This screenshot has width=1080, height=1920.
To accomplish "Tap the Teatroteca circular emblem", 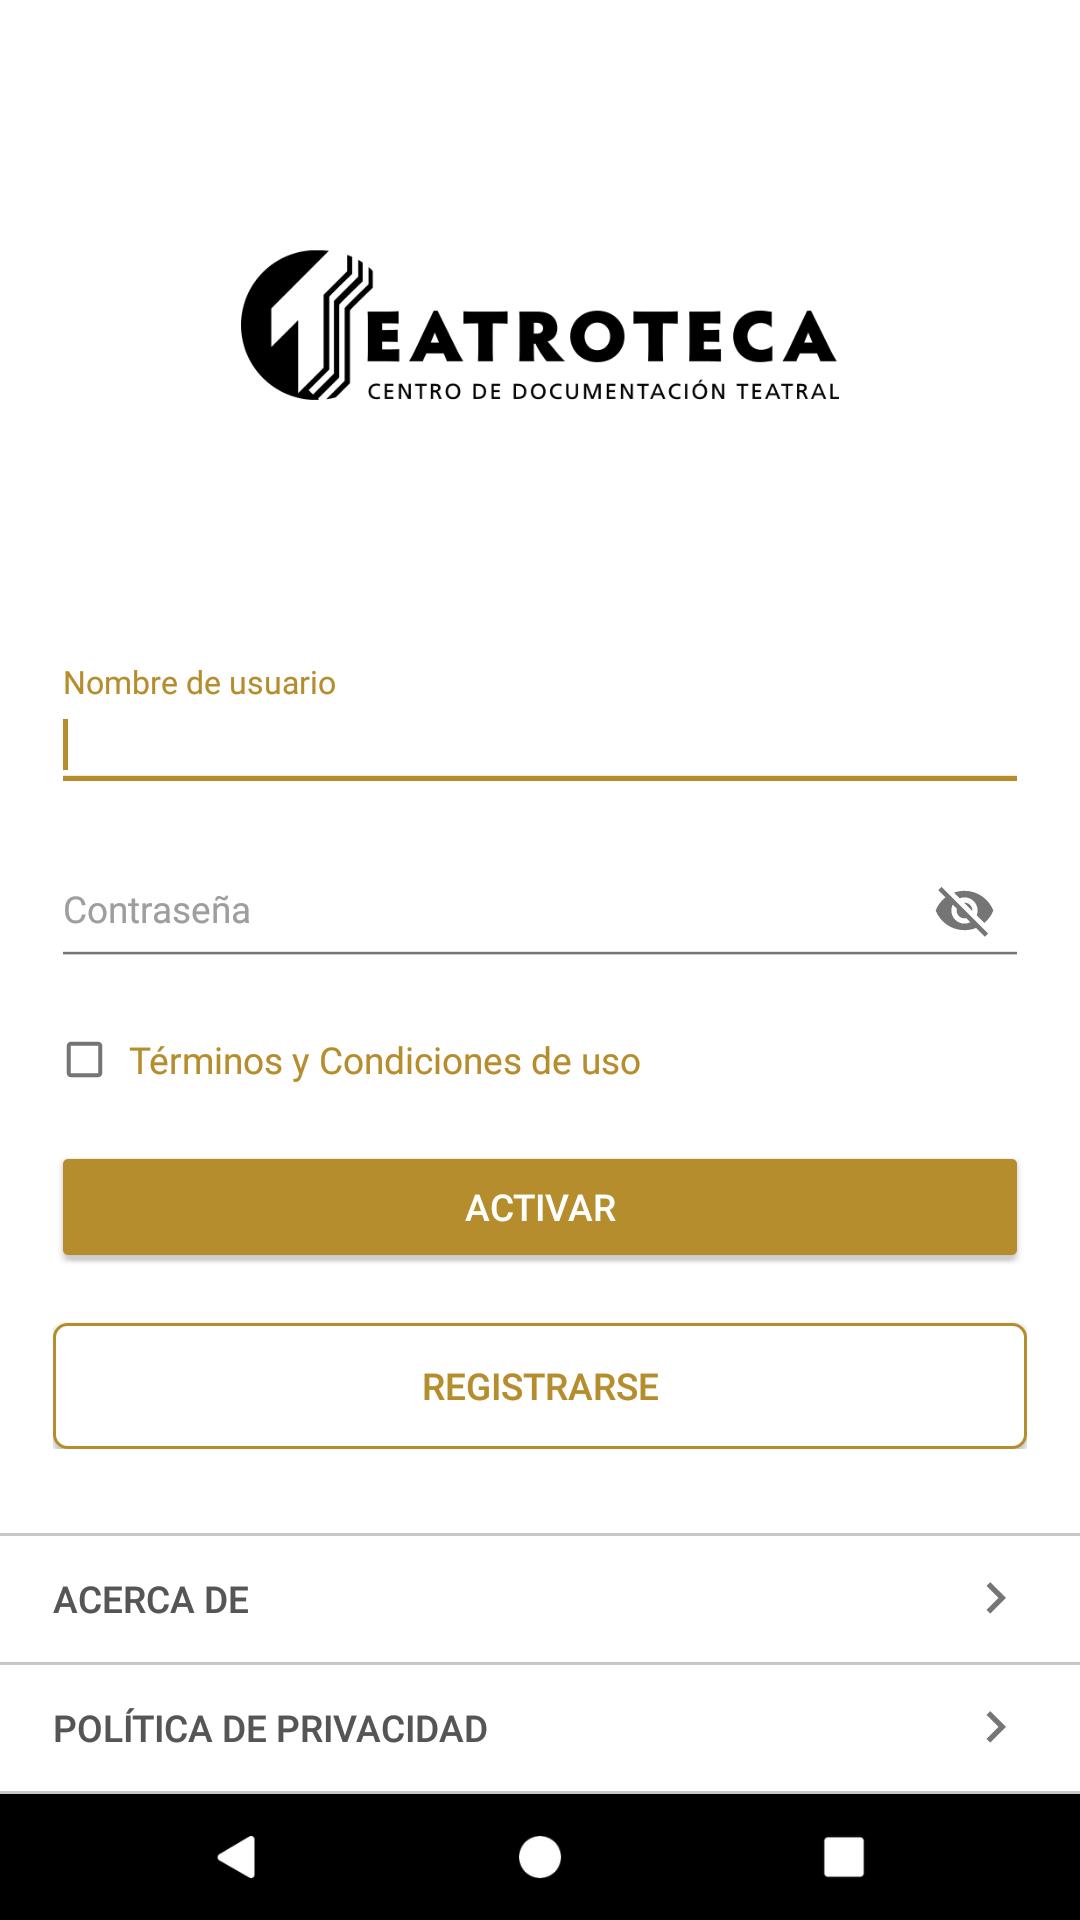I will tap(300, 325).
